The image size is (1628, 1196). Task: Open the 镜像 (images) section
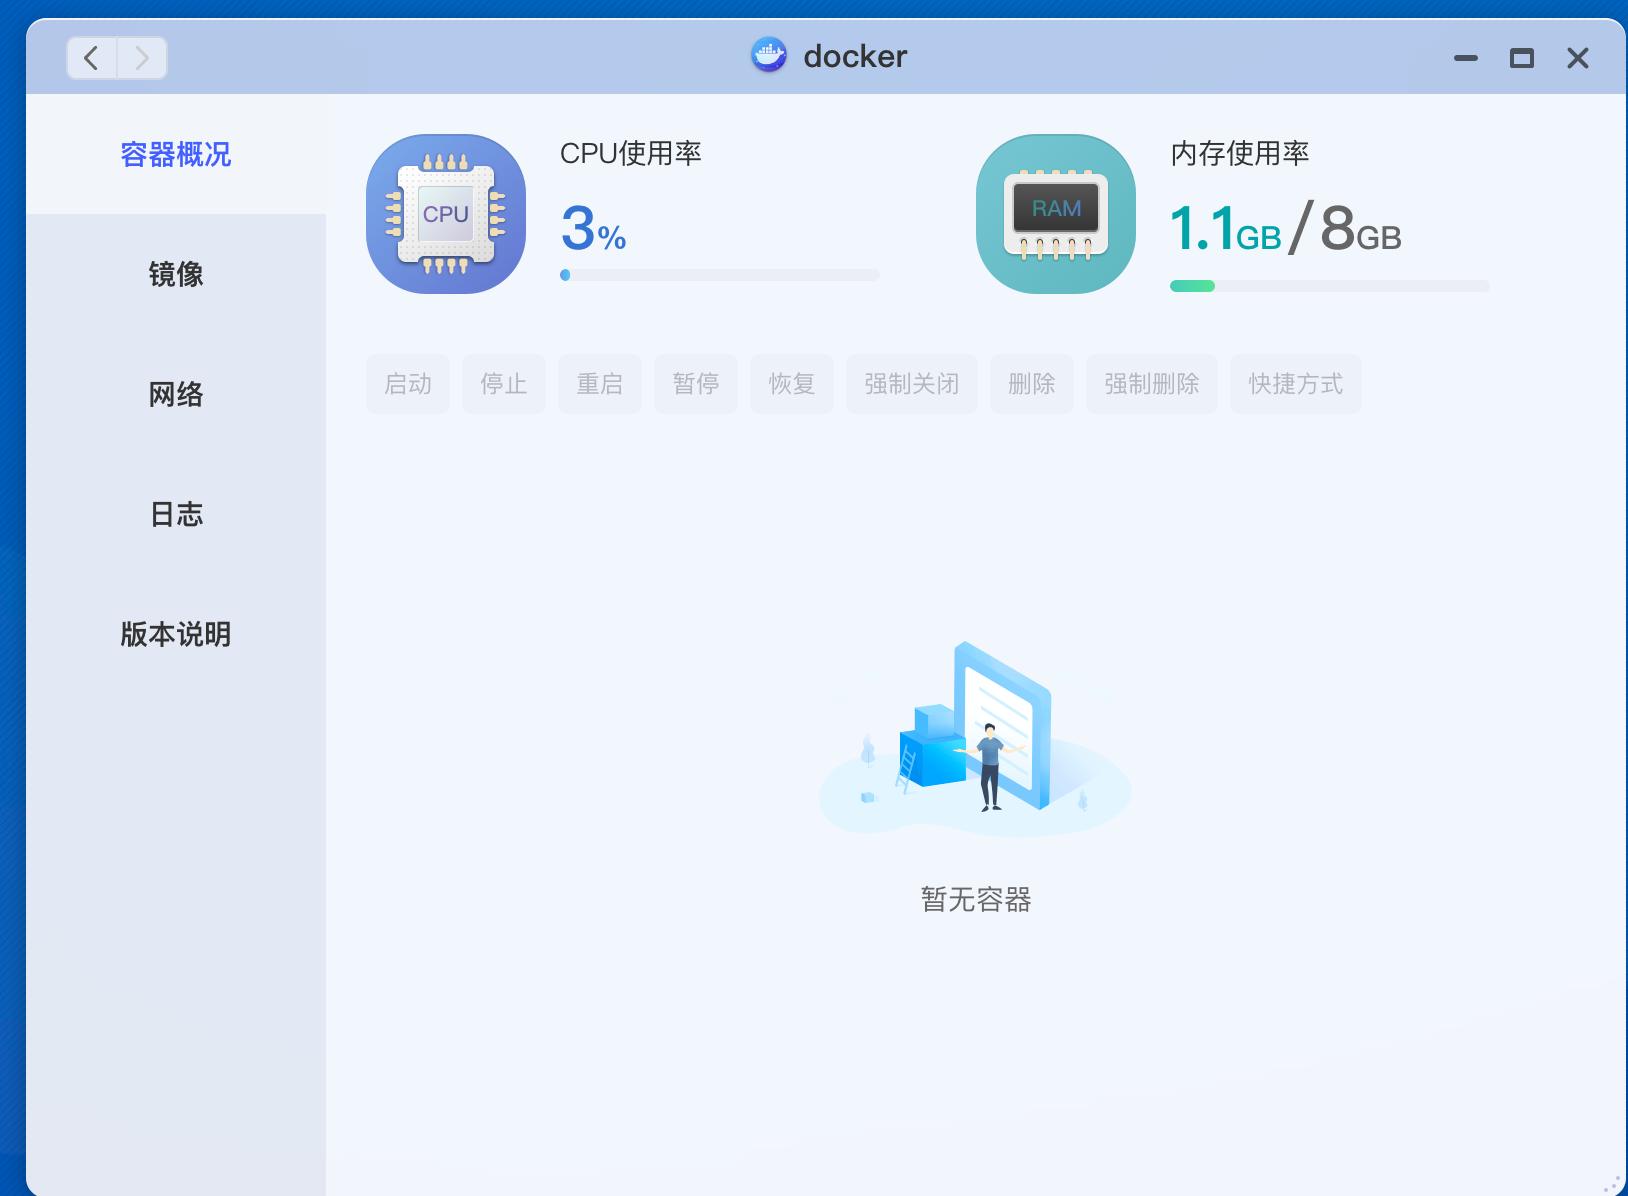pyautogui.click(x=176, y=274)
